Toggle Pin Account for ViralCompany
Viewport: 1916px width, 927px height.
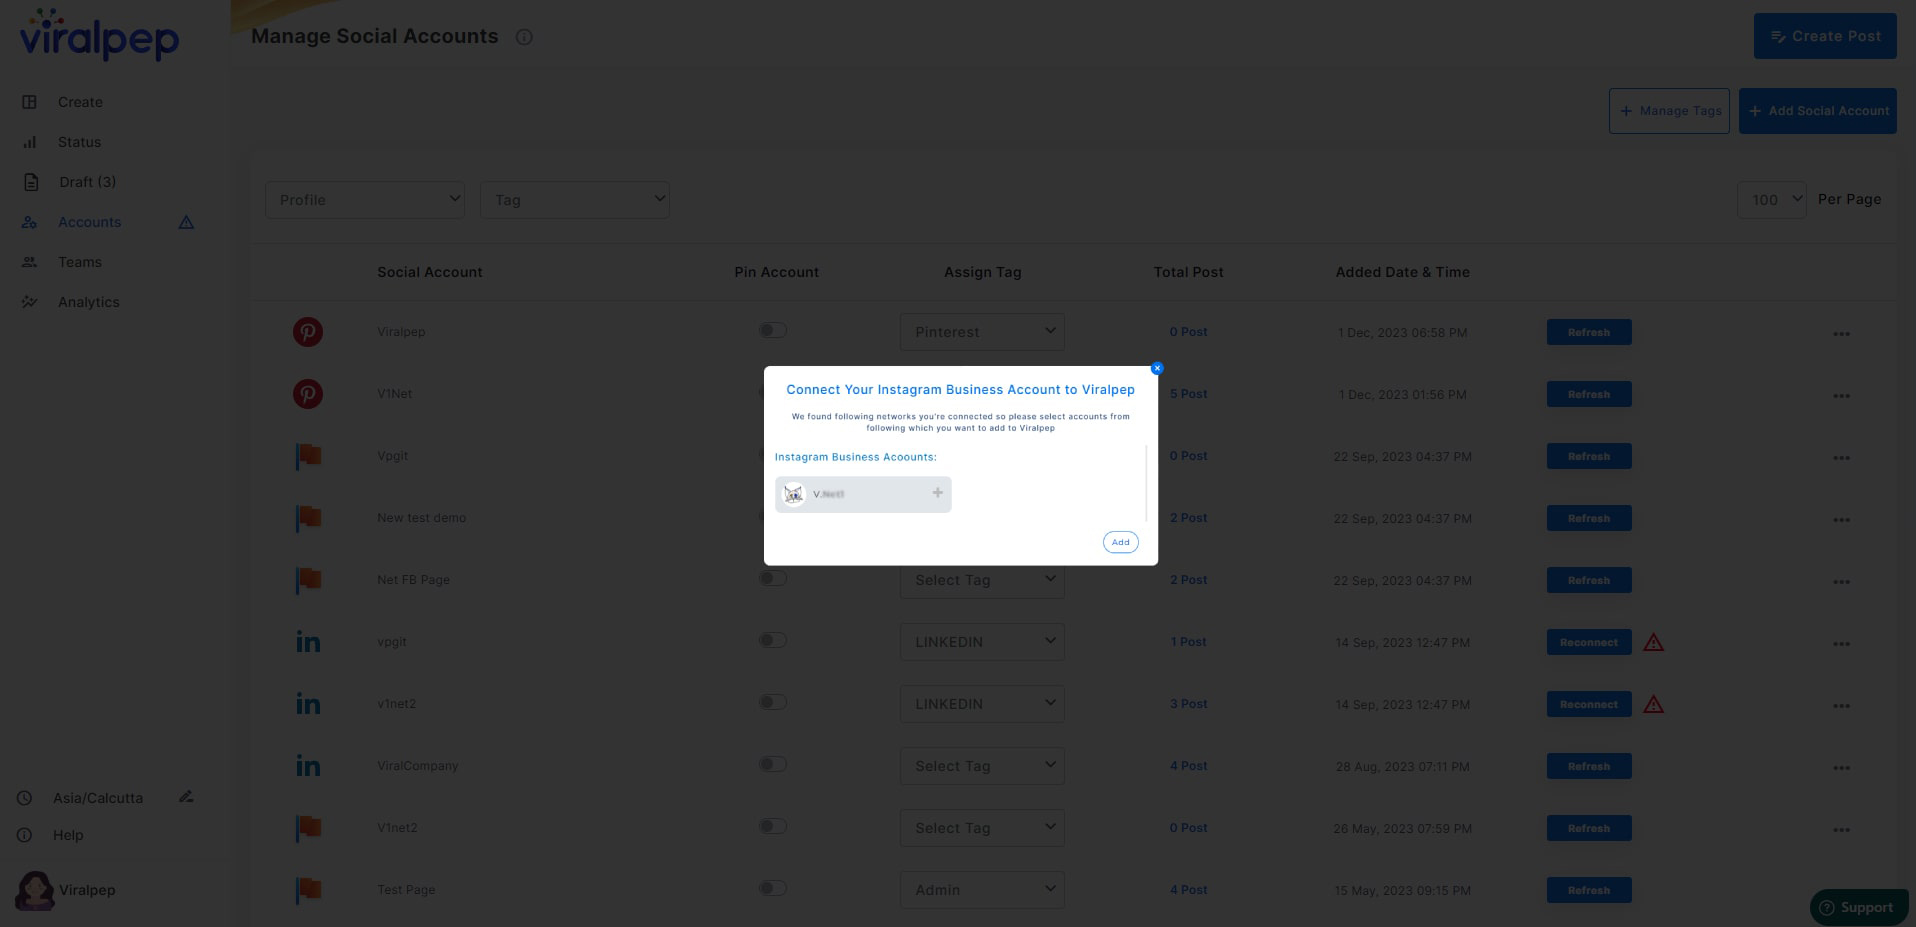tap(772, 764)
